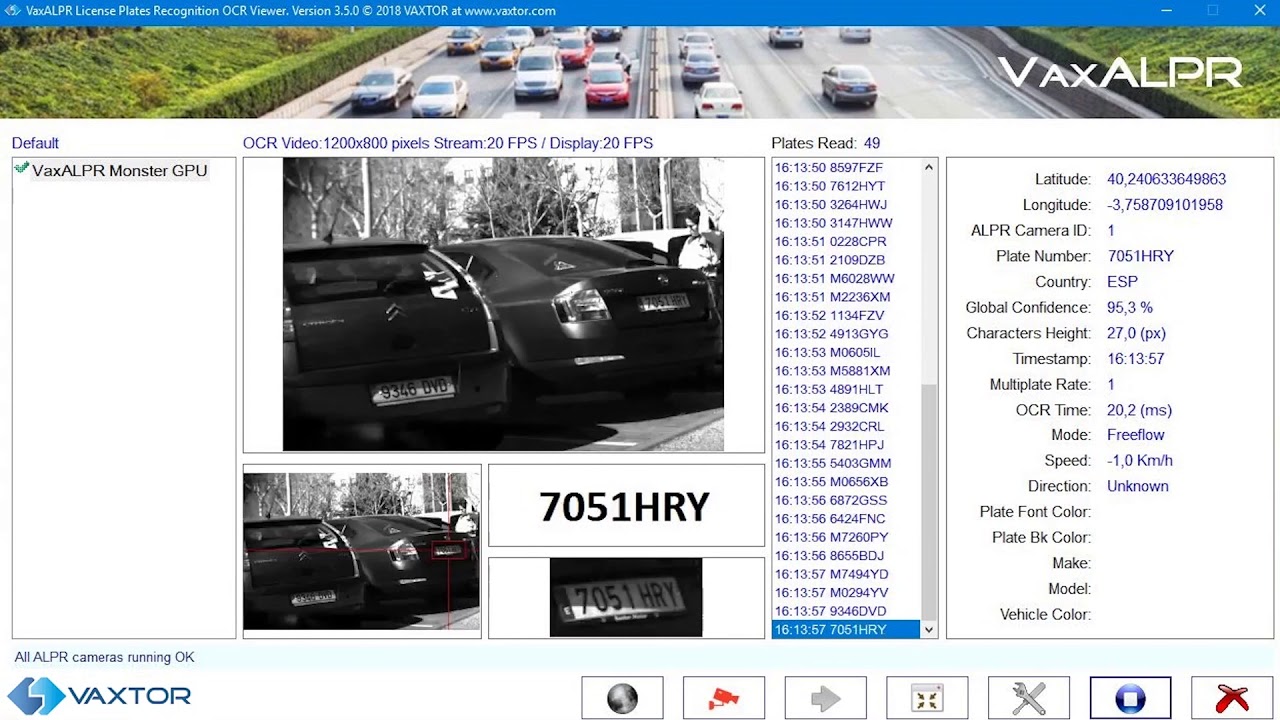
Task: Open the red camera settings button
Action: tap(724, 698)
